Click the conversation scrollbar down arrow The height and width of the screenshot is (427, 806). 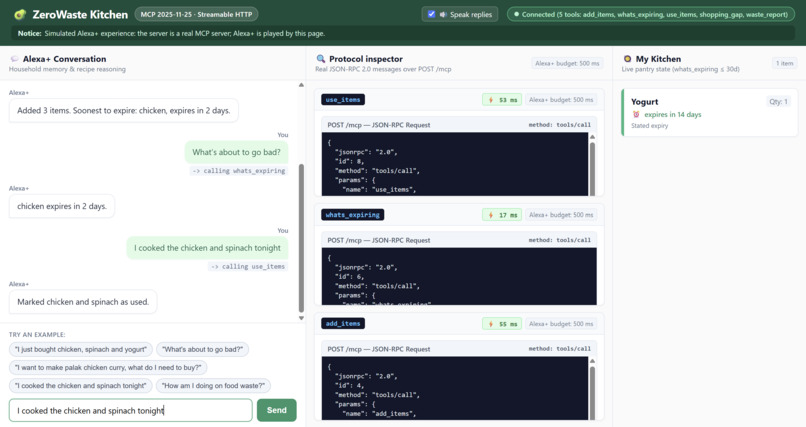[301, 318]
